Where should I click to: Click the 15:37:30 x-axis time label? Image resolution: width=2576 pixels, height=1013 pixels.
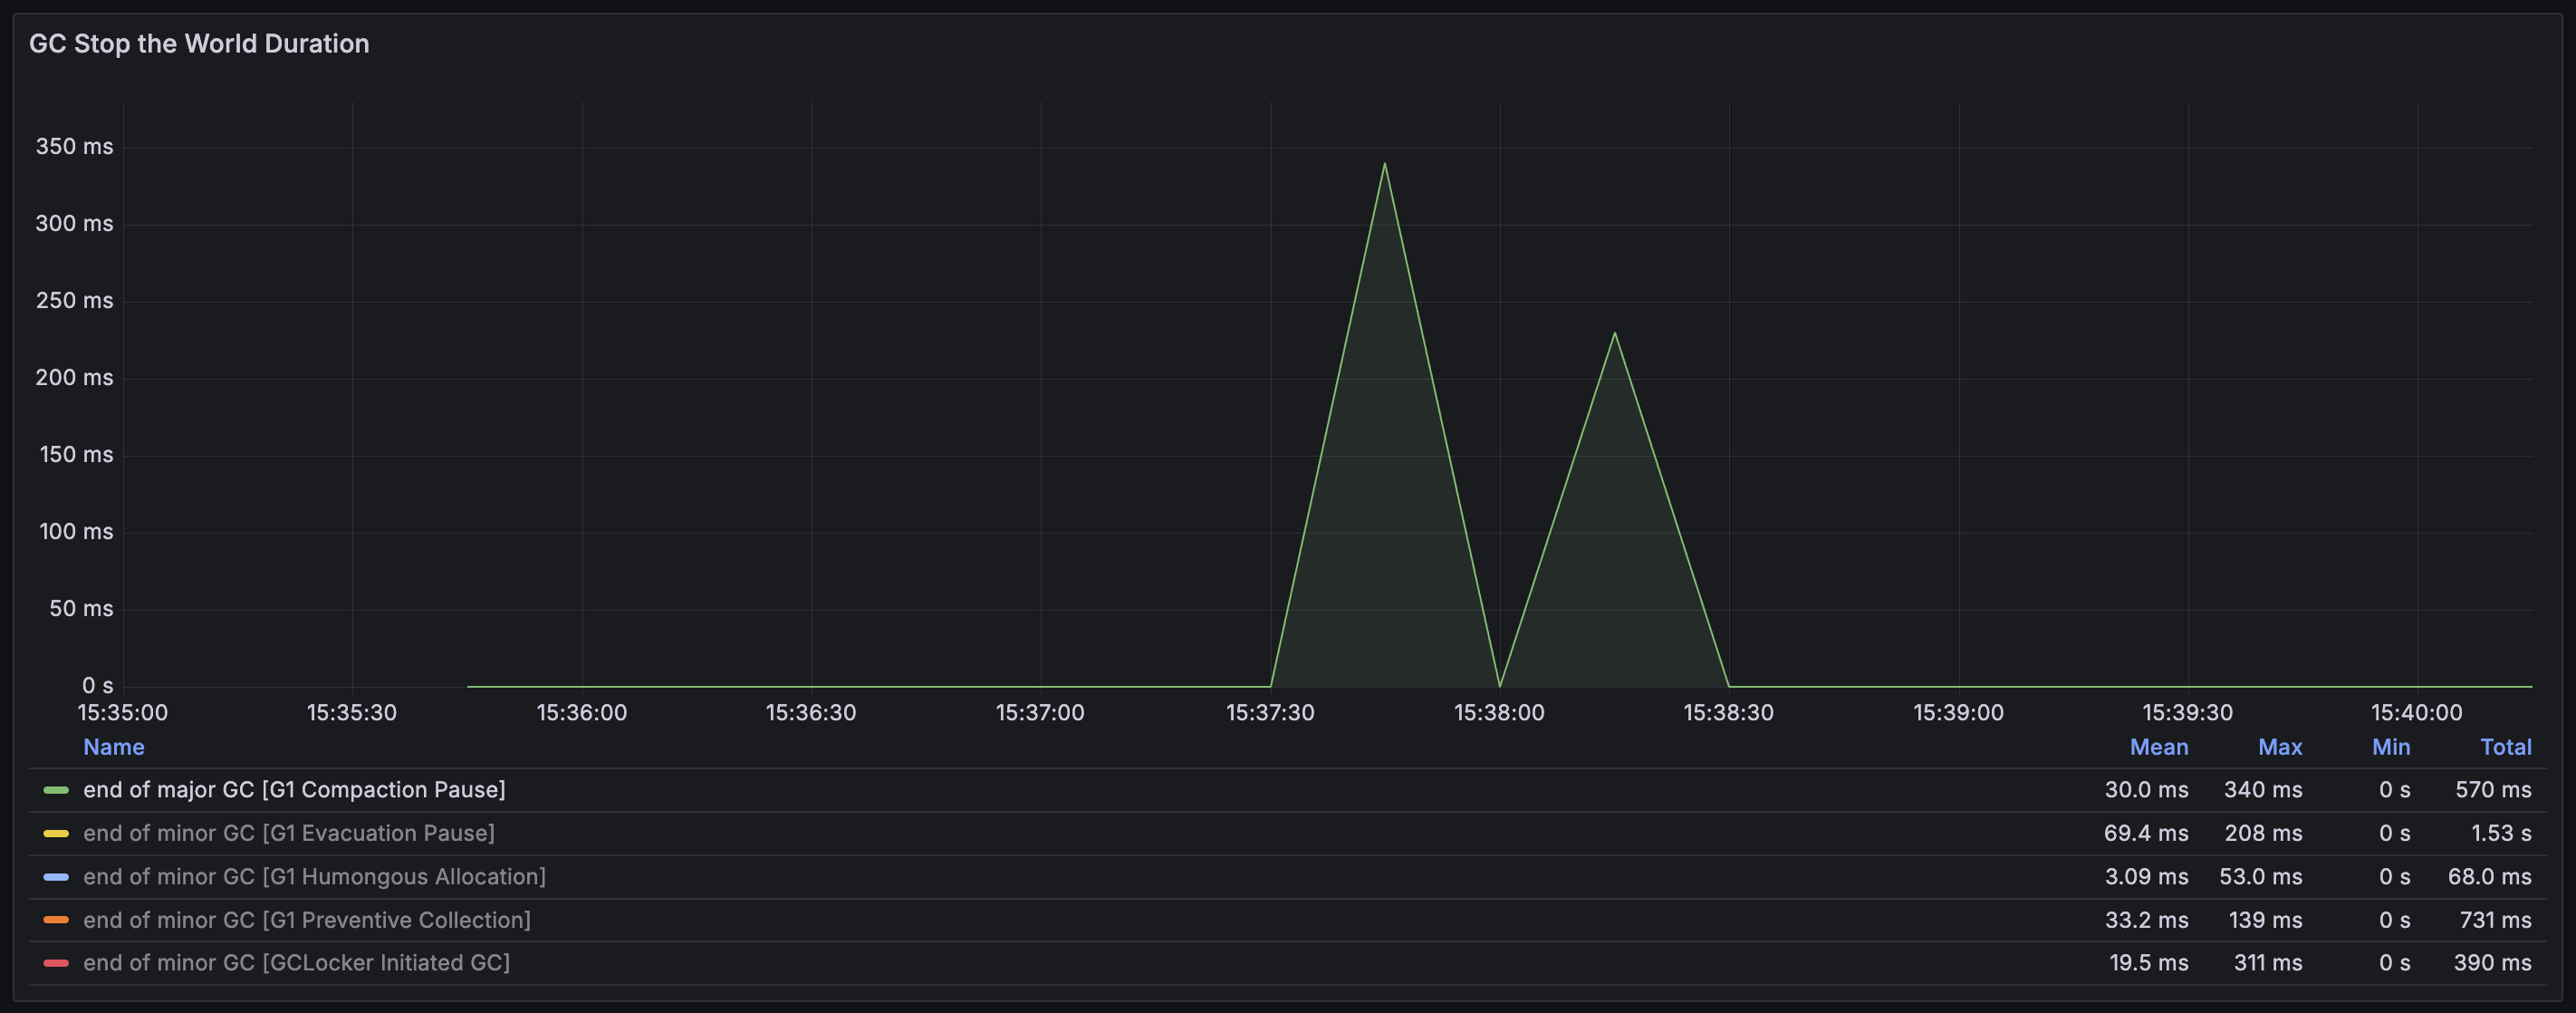tap(1270, 713)
